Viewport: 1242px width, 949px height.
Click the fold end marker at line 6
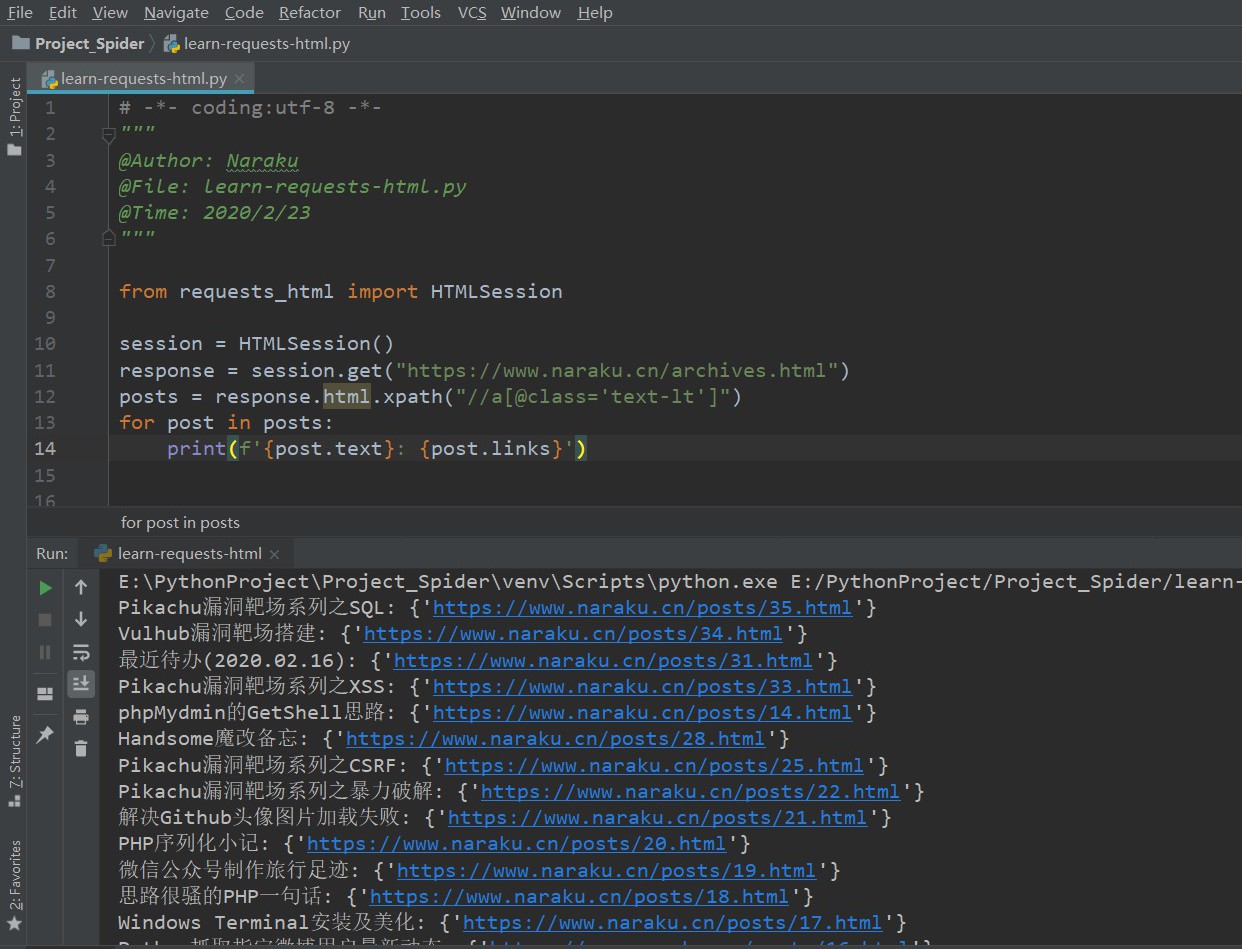(109, 238)
